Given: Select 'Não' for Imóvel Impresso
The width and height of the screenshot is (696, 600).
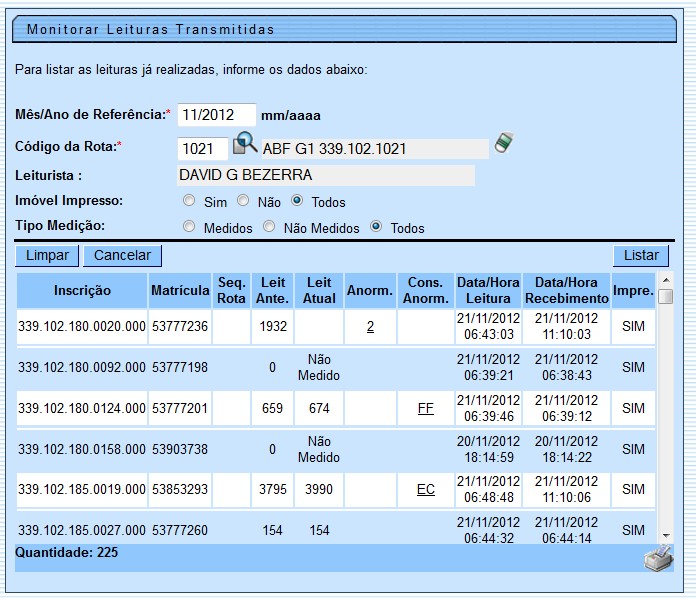Looking at the screenshot, I should [243, 201].
